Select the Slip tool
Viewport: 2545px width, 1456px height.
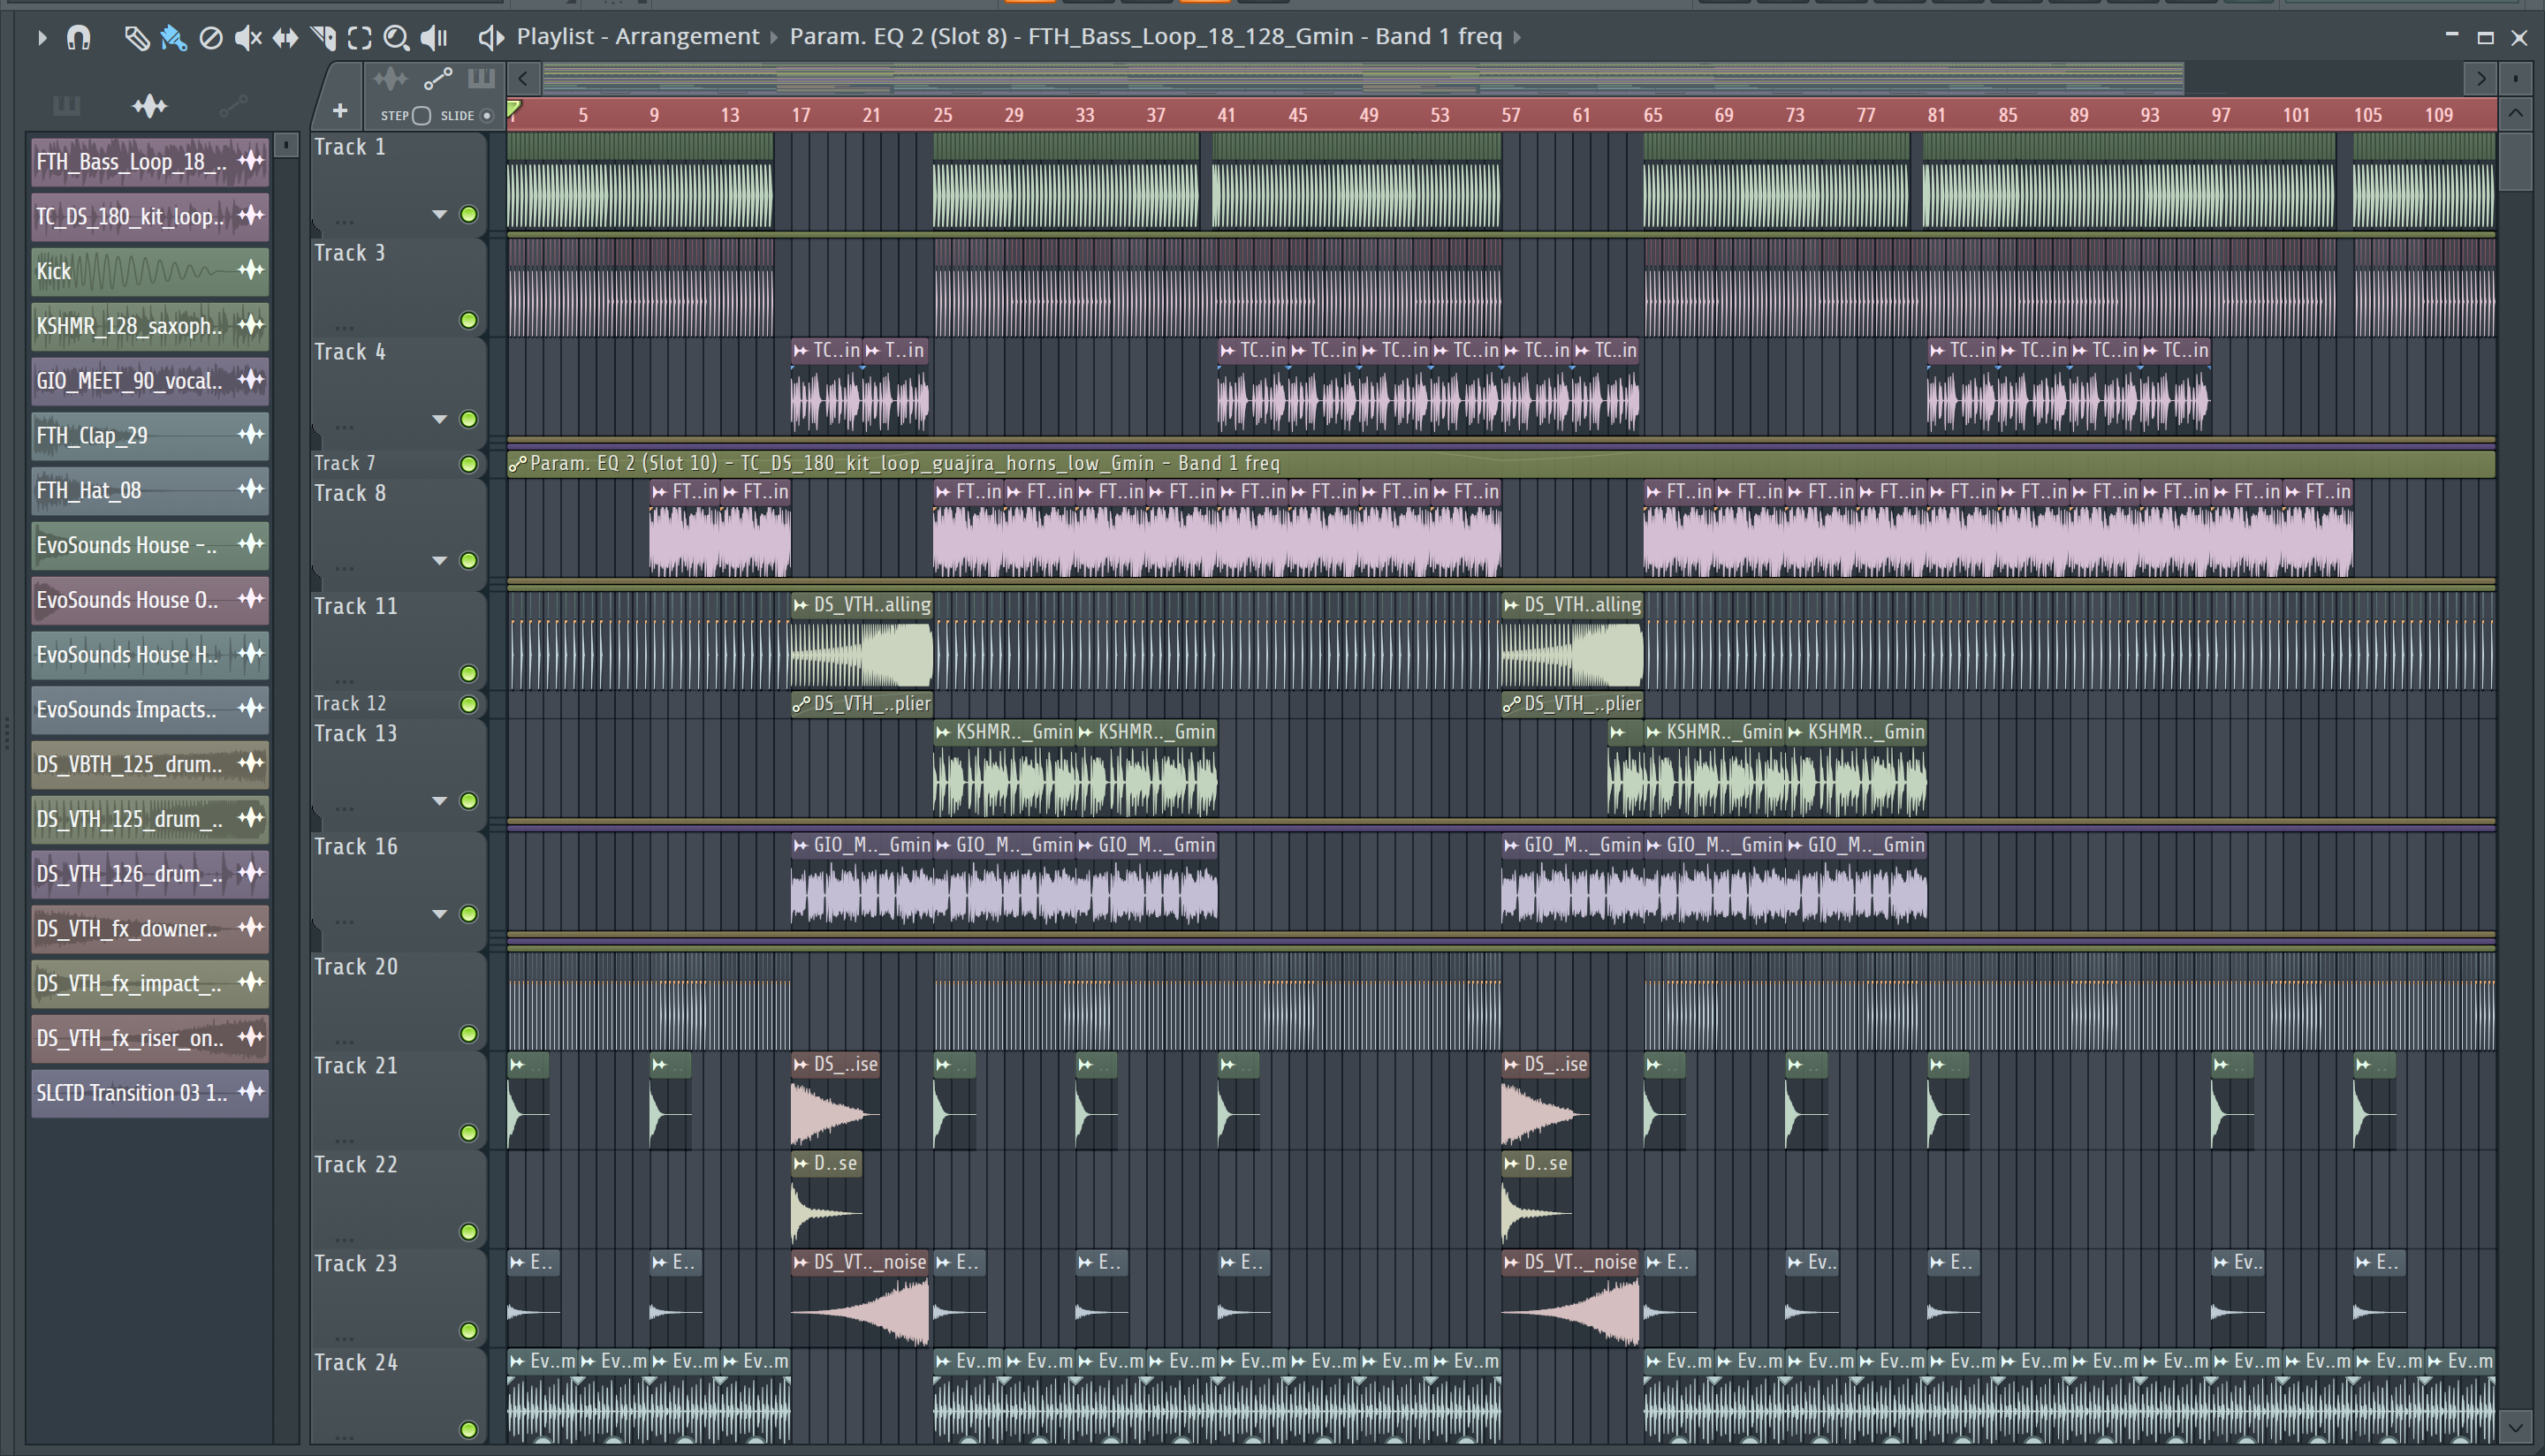click(285, 38)
